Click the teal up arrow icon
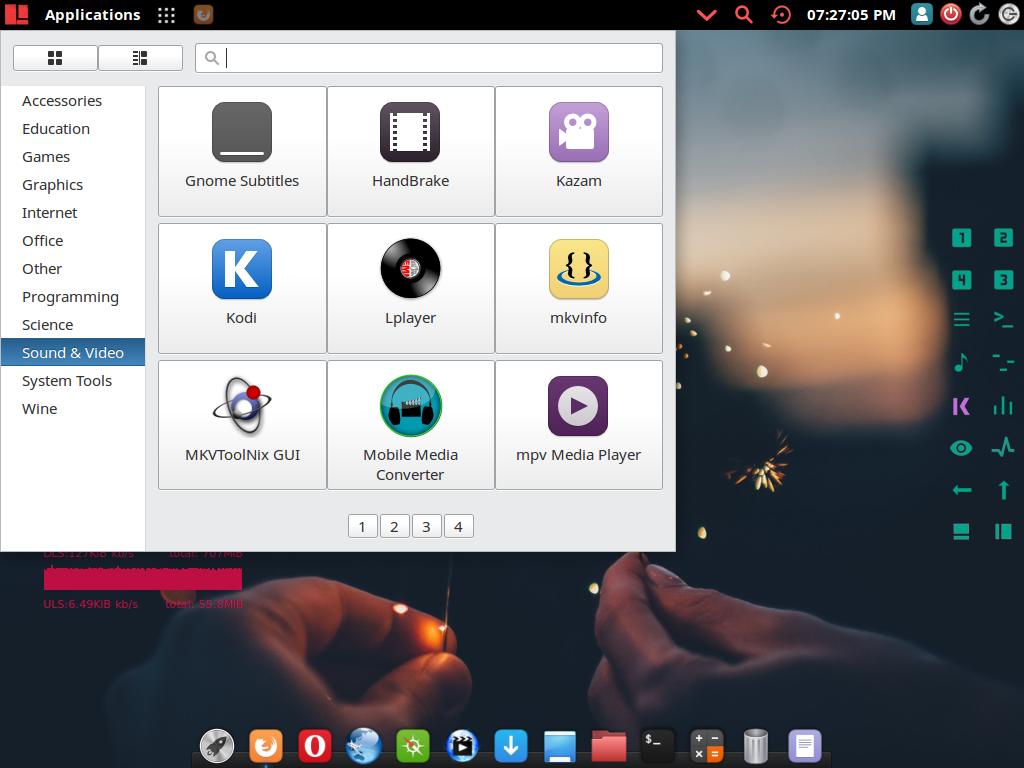The image size is (1024, 768). pyautogui.click(x=1004, y=490)
